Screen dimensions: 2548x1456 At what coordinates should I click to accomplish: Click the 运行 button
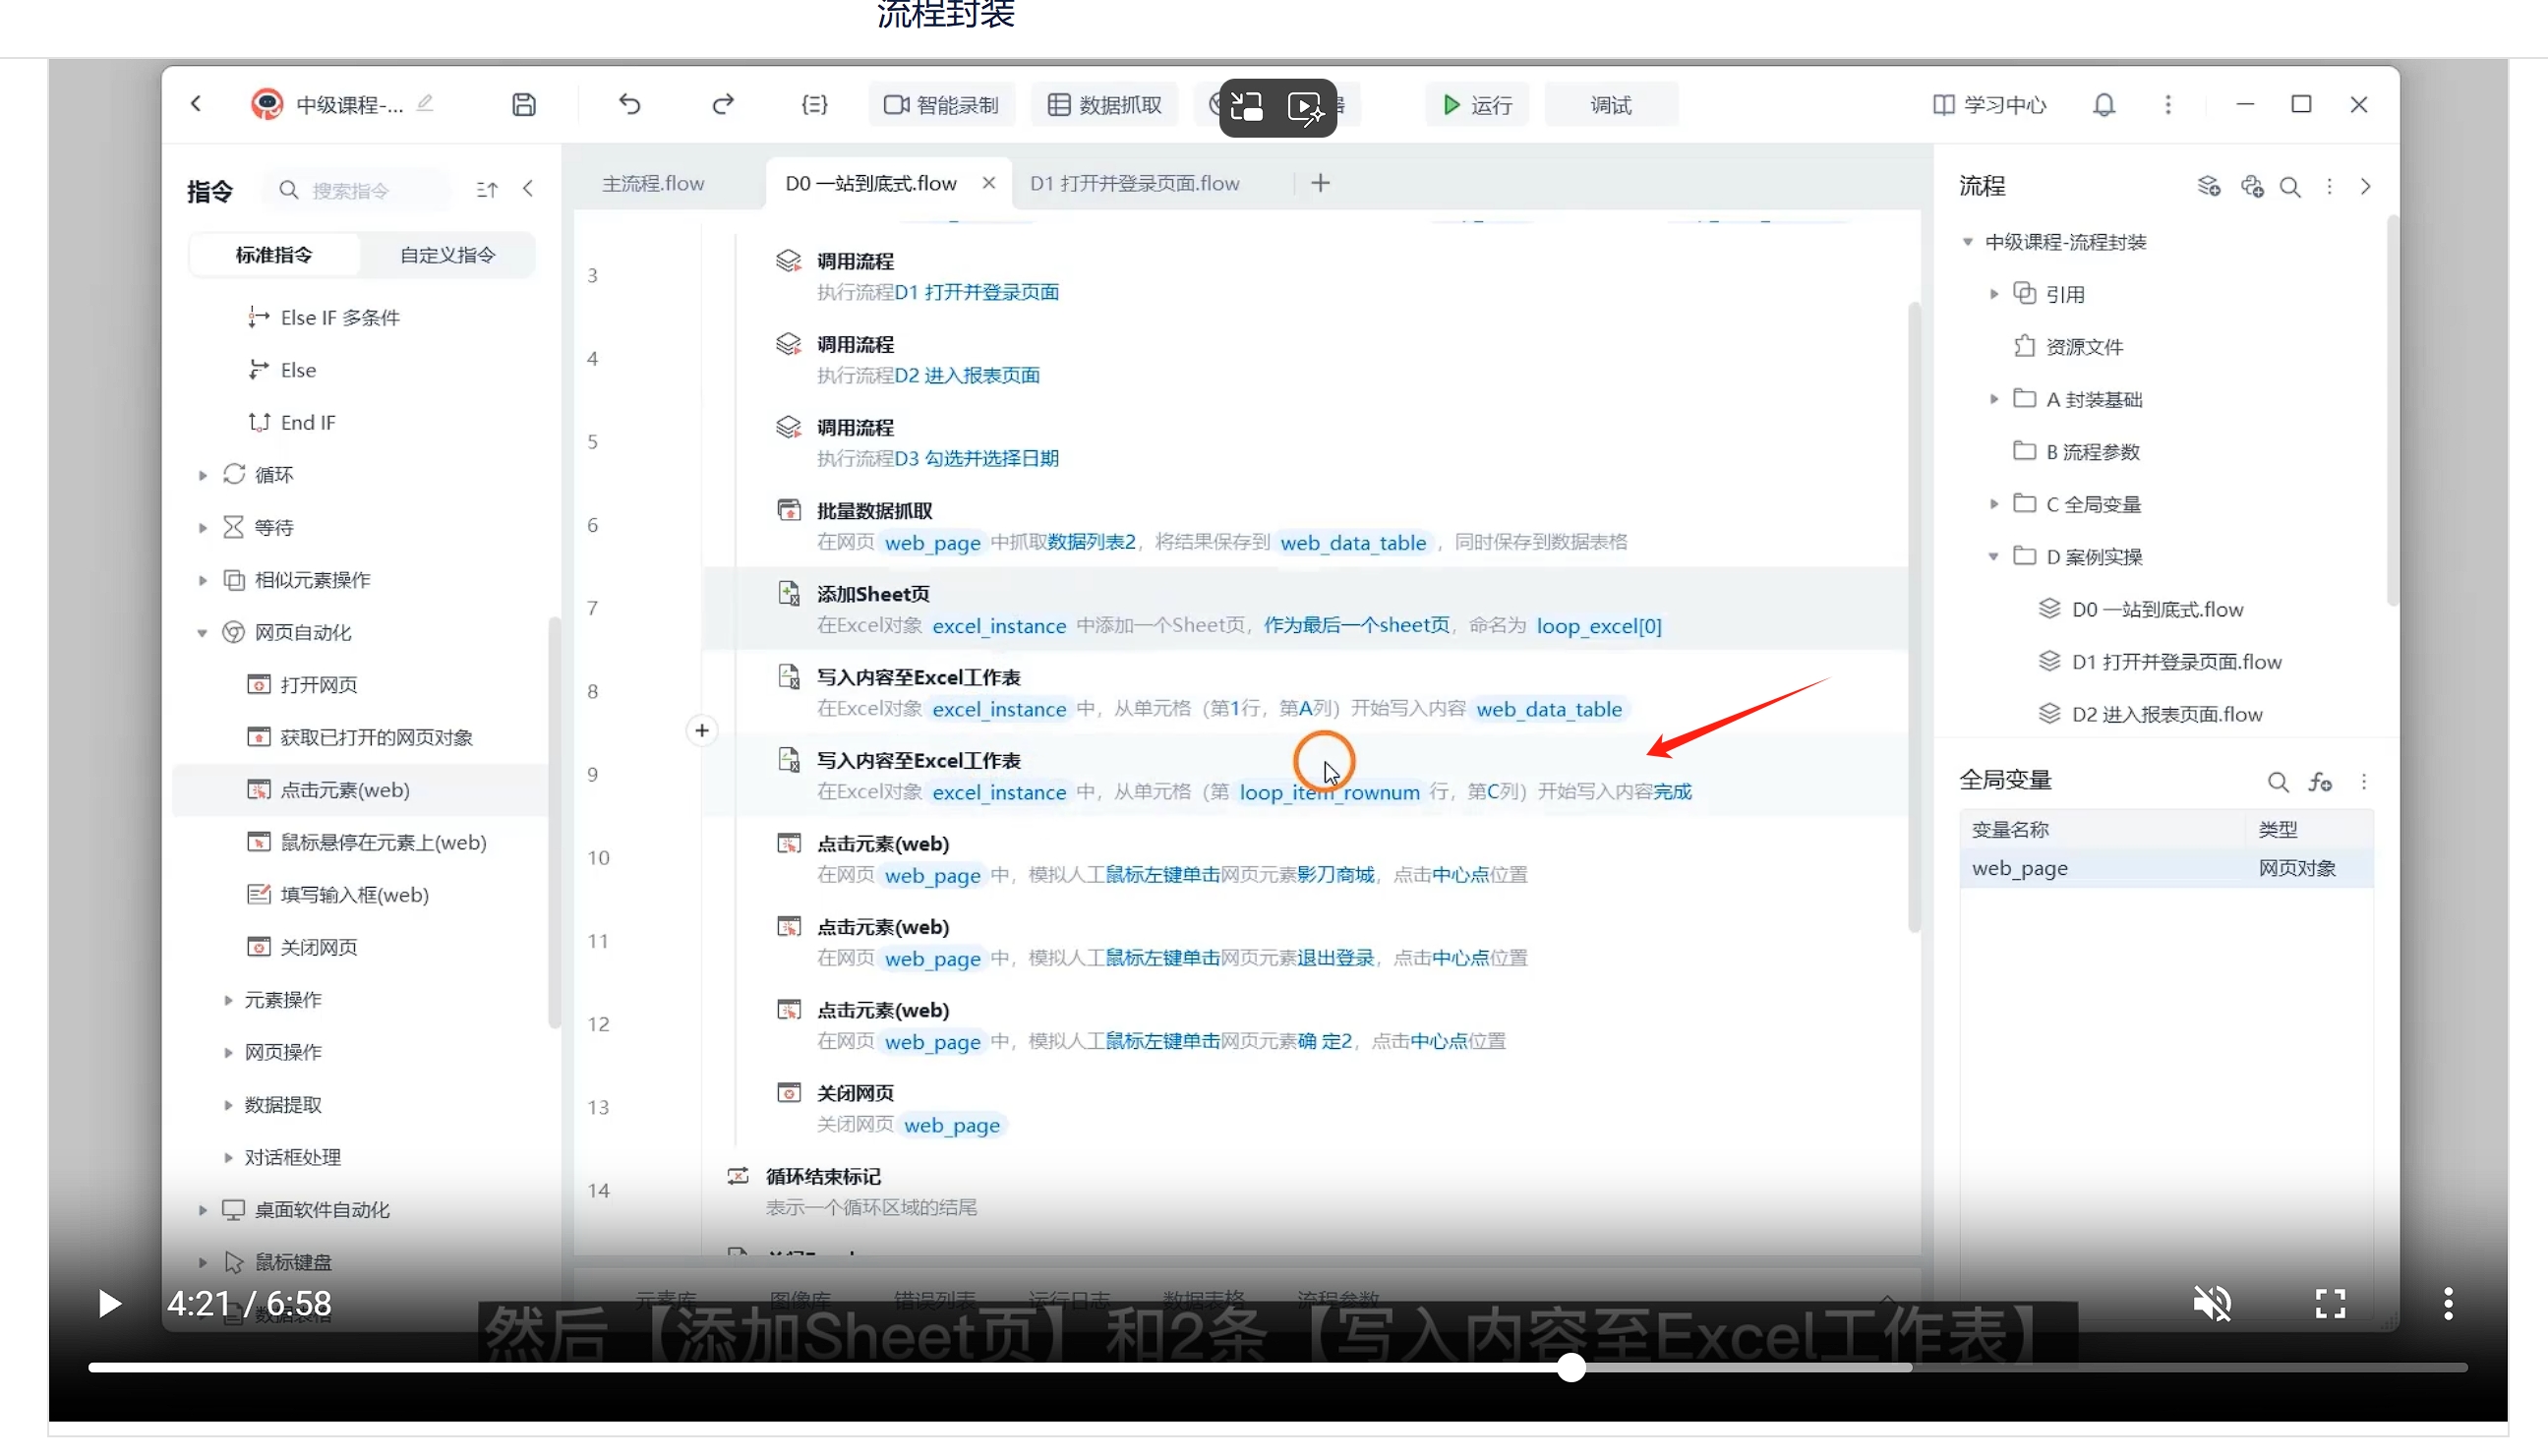(x=1476, y=105)
